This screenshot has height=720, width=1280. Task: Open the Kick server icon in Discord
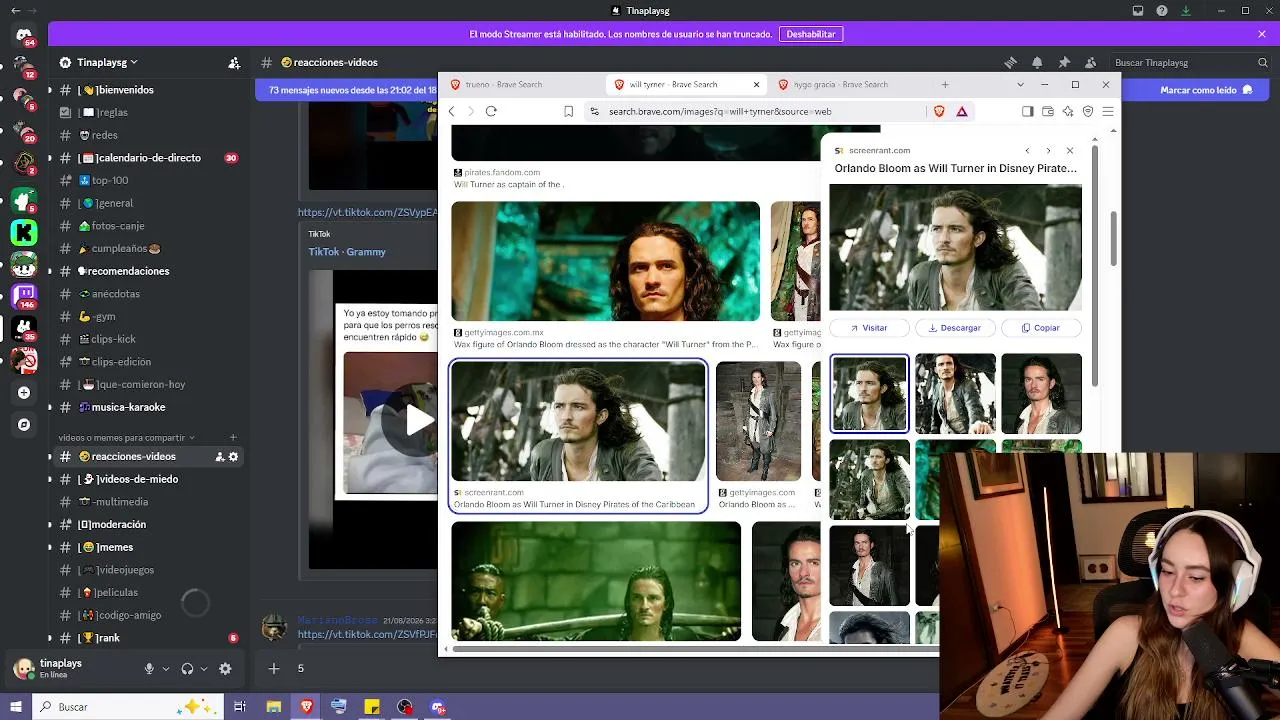[24, 233]
